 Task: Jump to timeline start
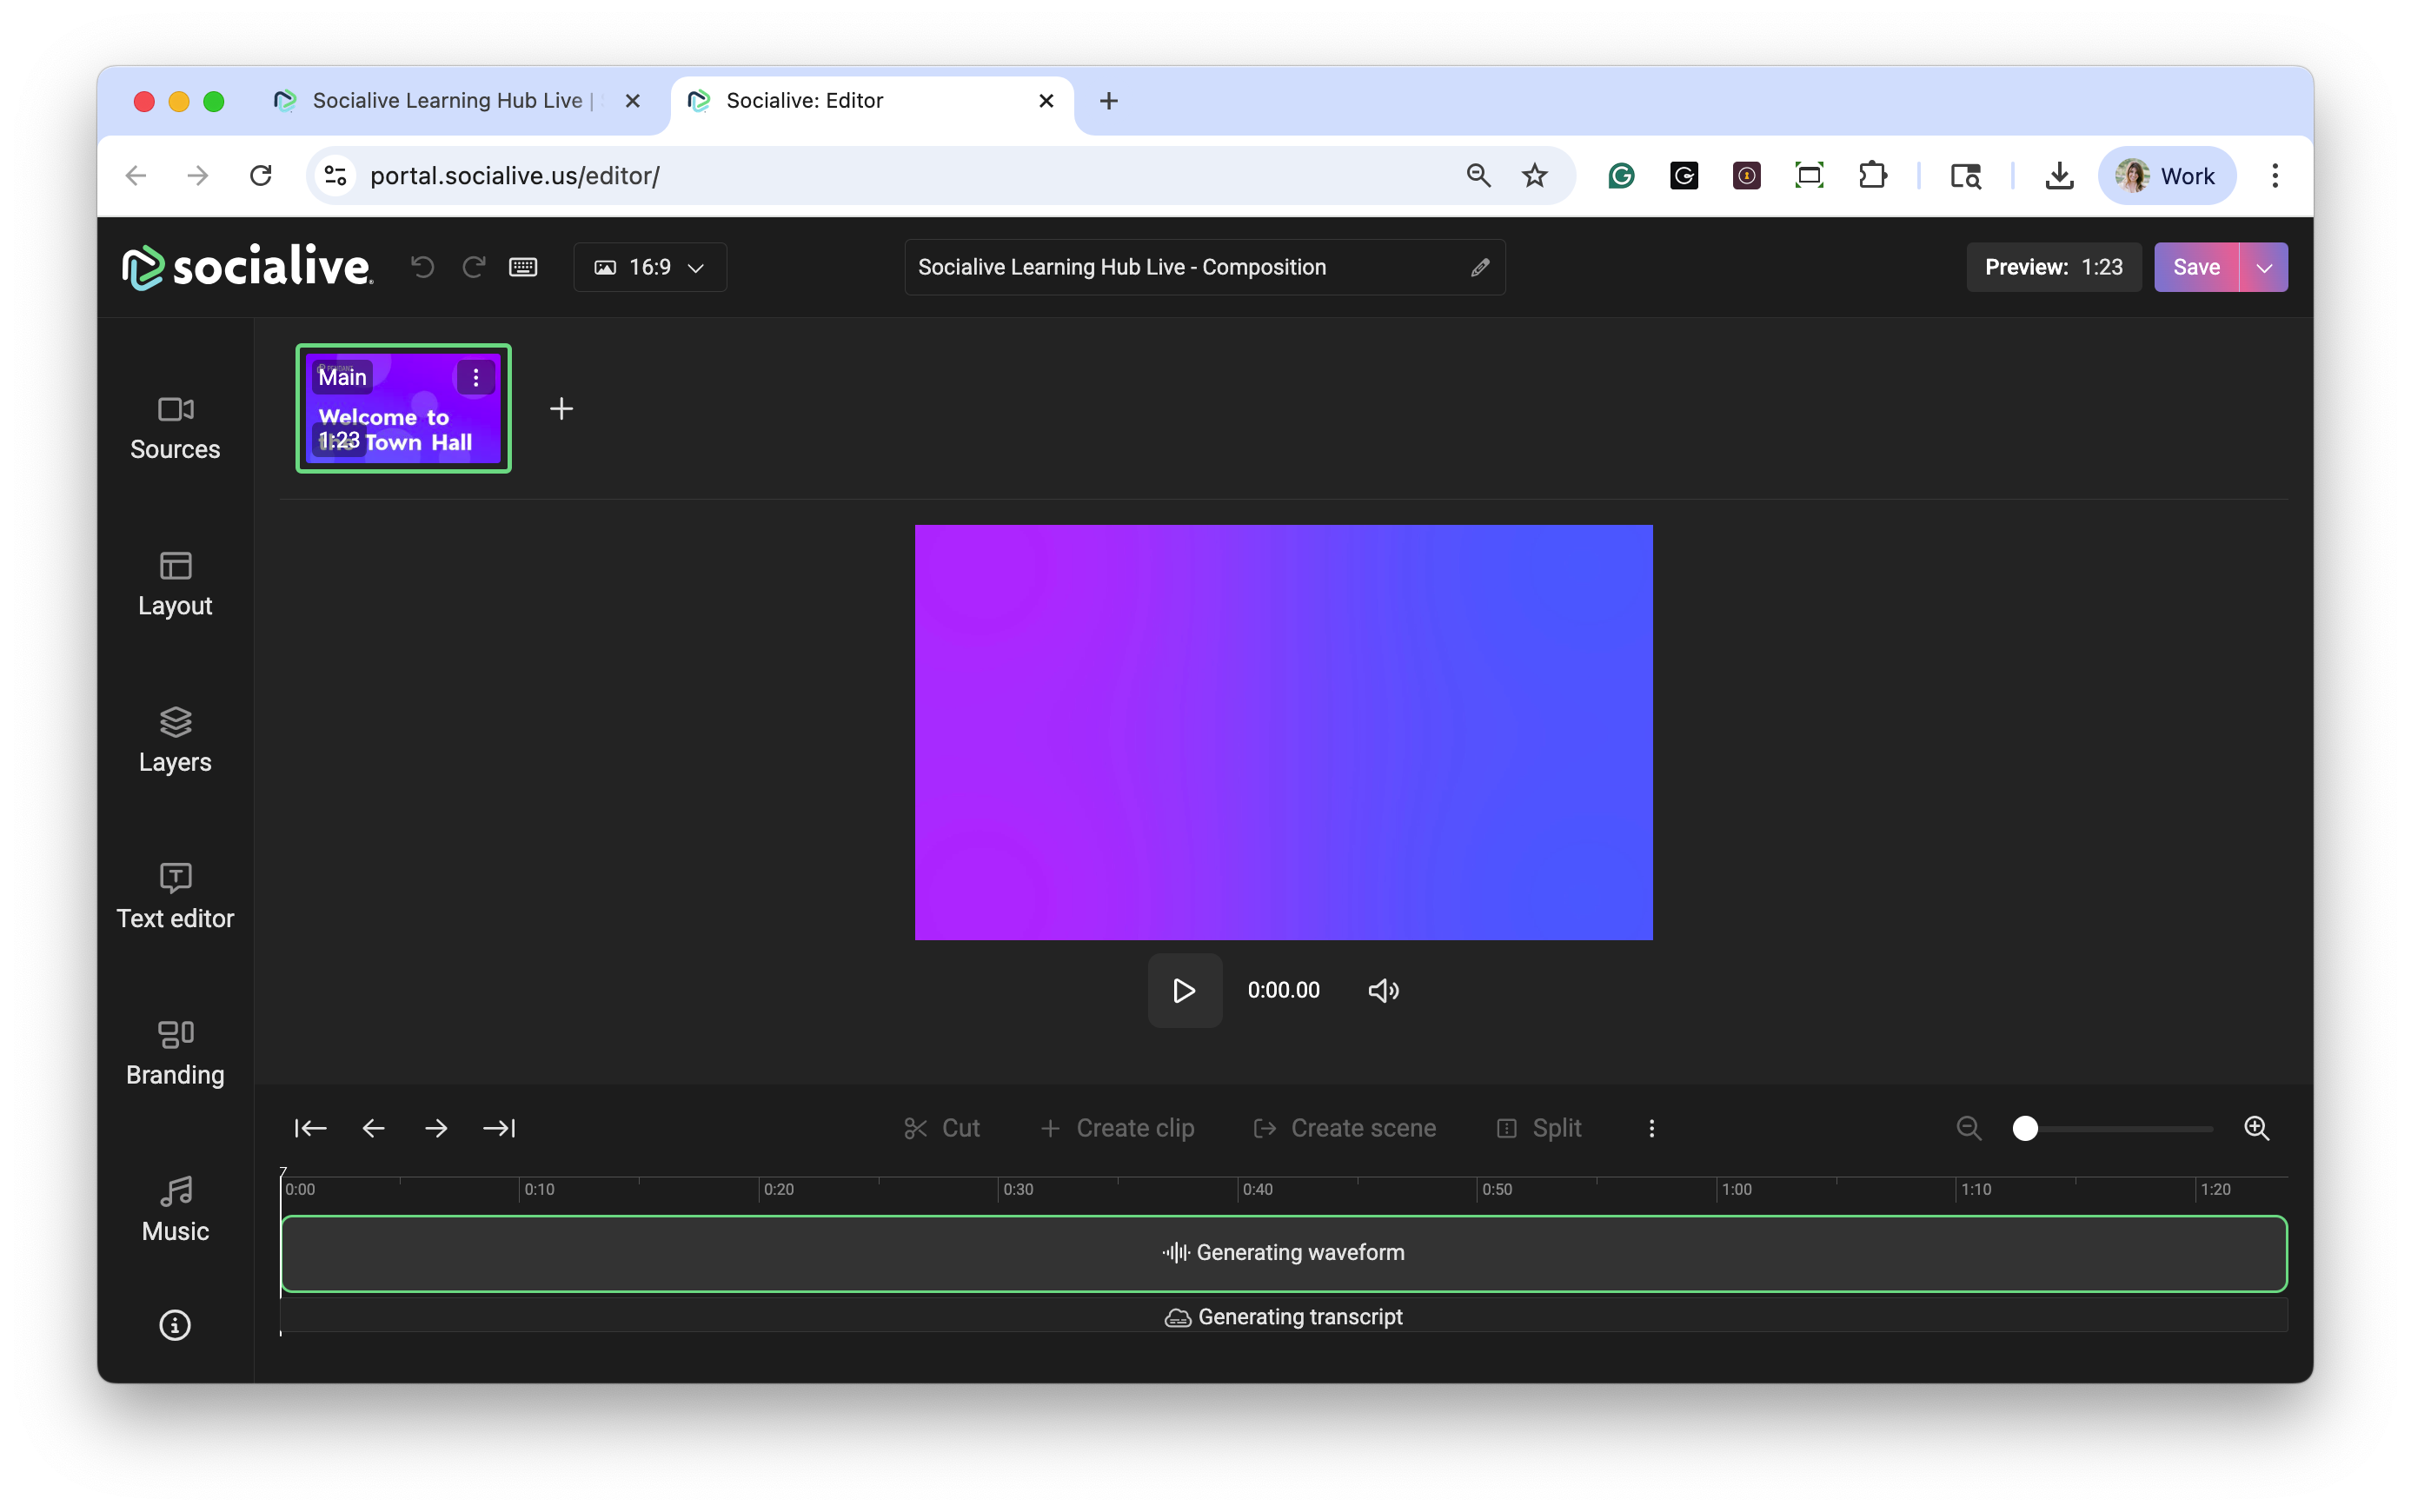point(310,1128)
